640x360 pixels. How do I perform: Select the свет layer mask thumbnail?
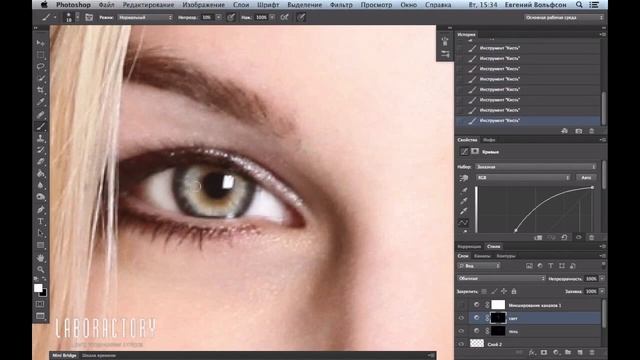(x=498, y=318)
